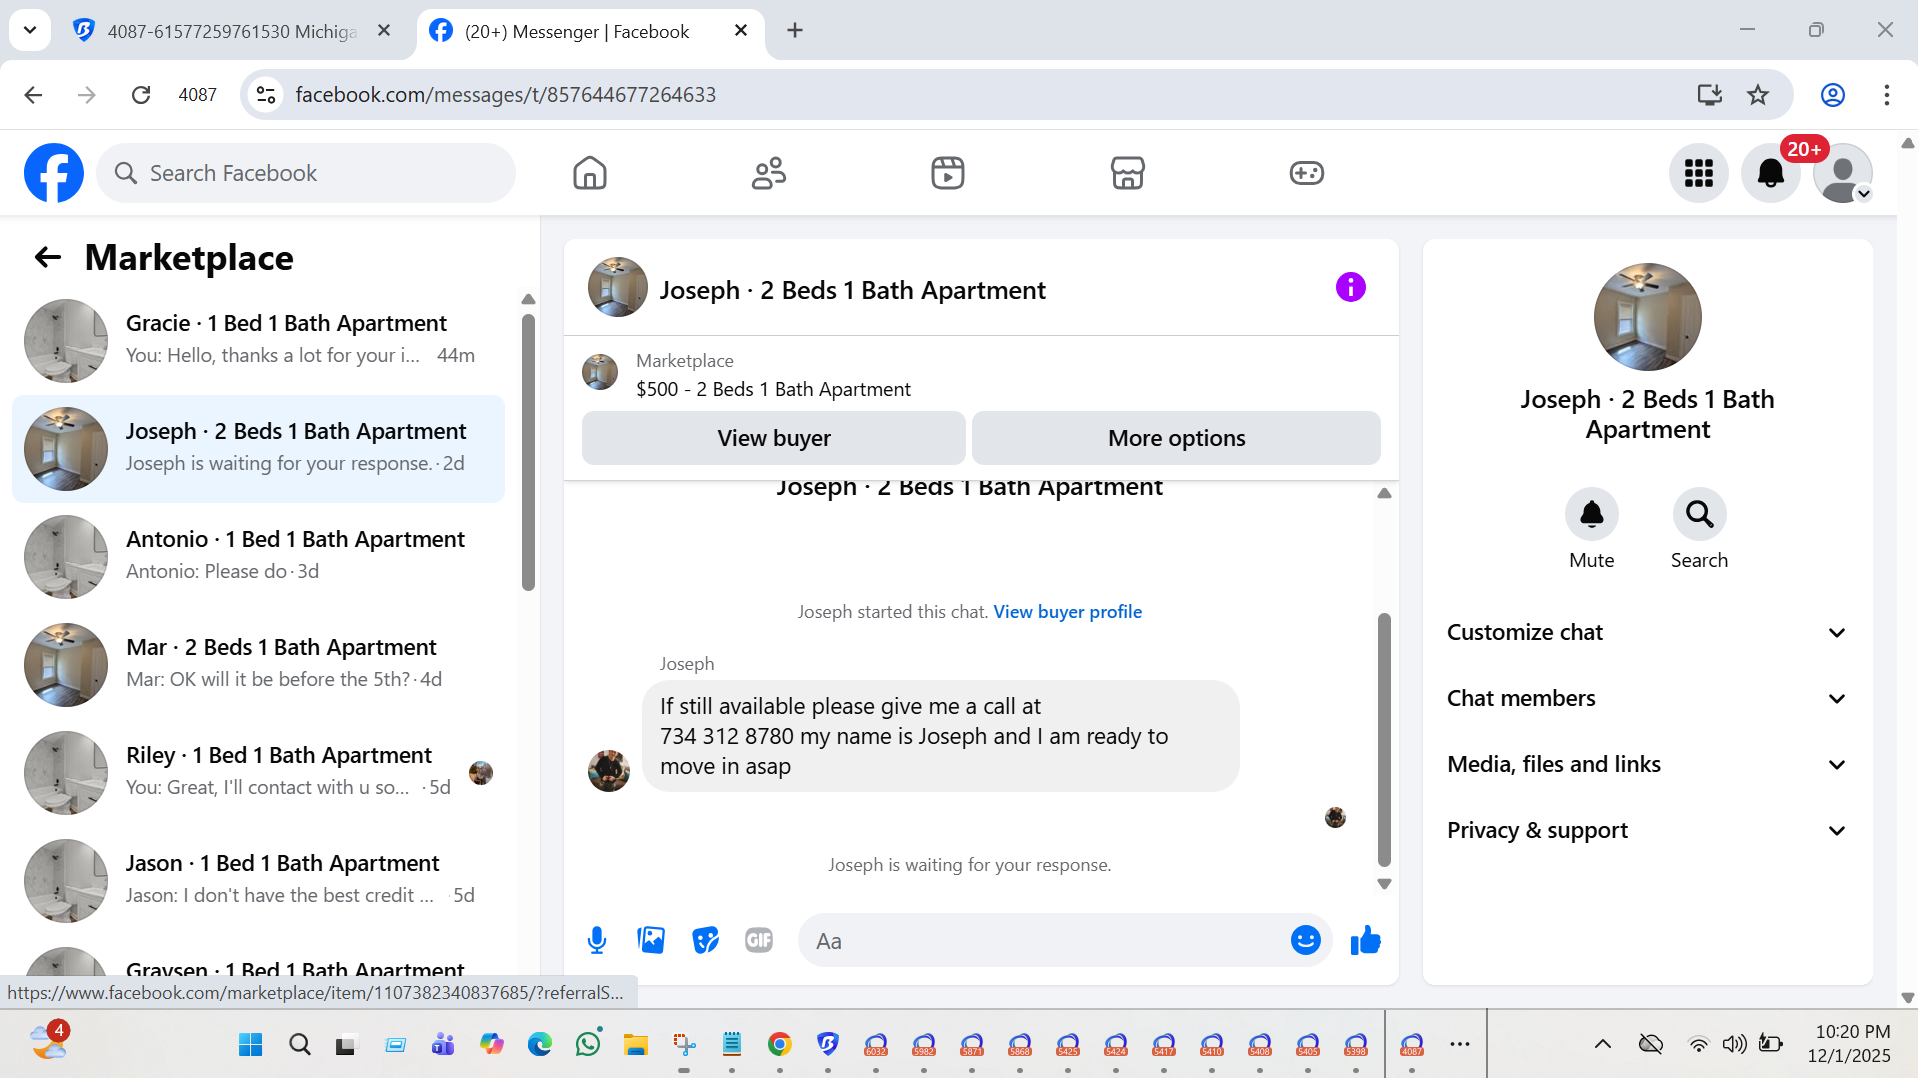Open the account profile dropdown

click(x=1842, y=173)
